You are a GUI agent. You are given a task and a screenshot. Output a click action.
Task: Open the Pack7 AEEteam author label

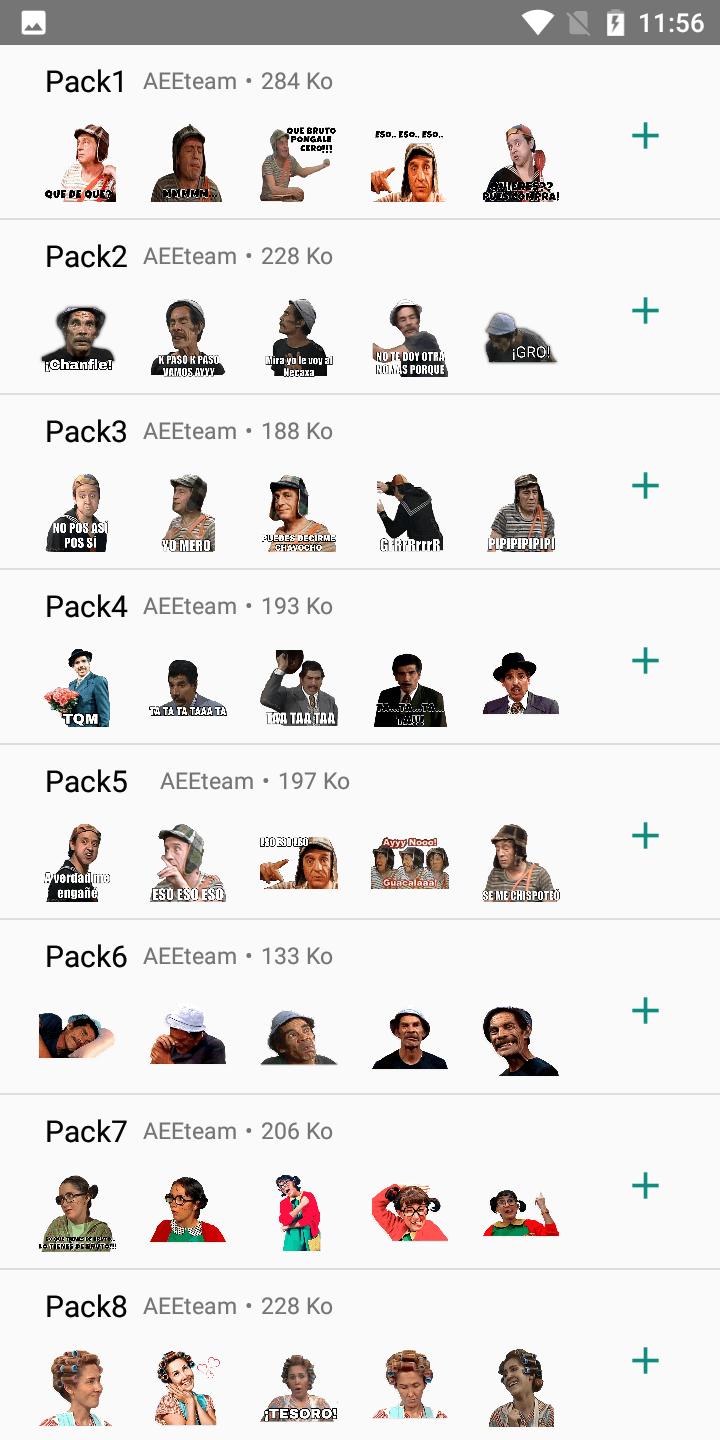[190, 1131]
